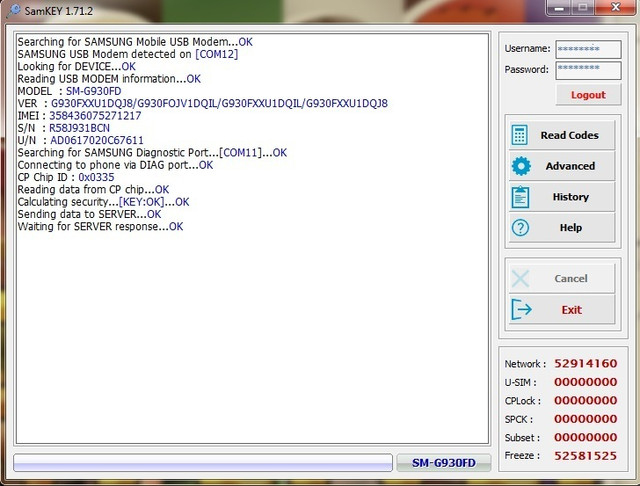Click the 'Looking for DEVICE' line

(x=76, y=67)
